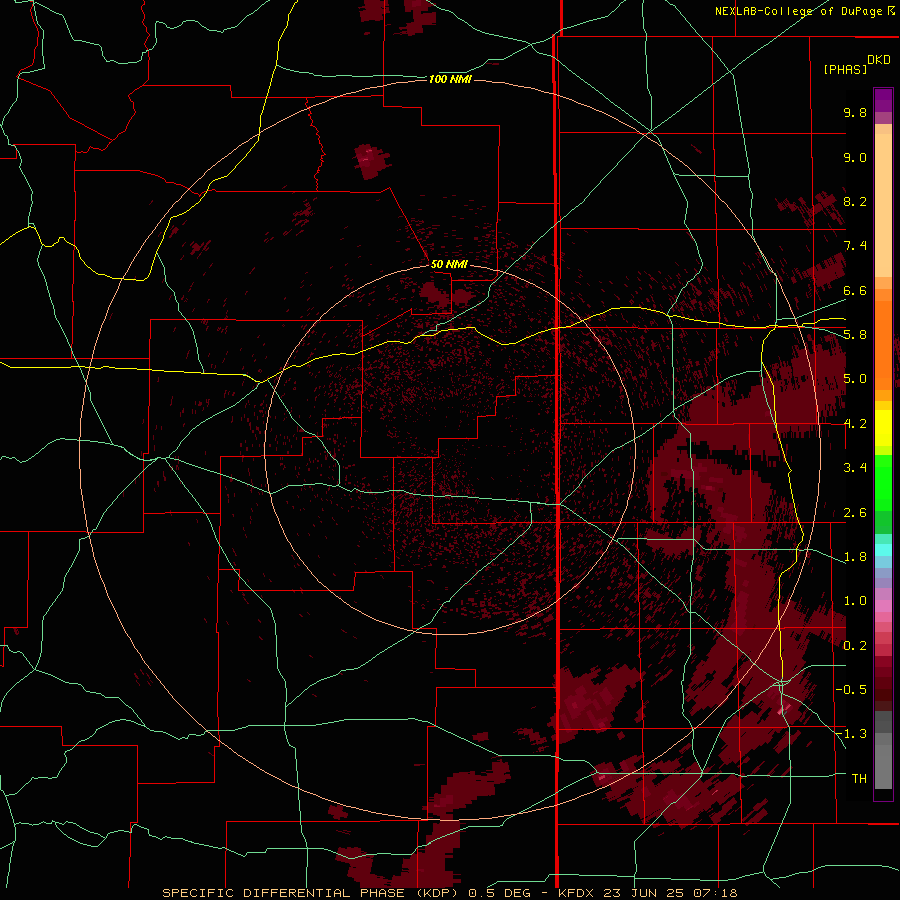The width and height of the screenshot is (900, 900).
Task: Click the 5.0 scale value
Action: [855, 379]
